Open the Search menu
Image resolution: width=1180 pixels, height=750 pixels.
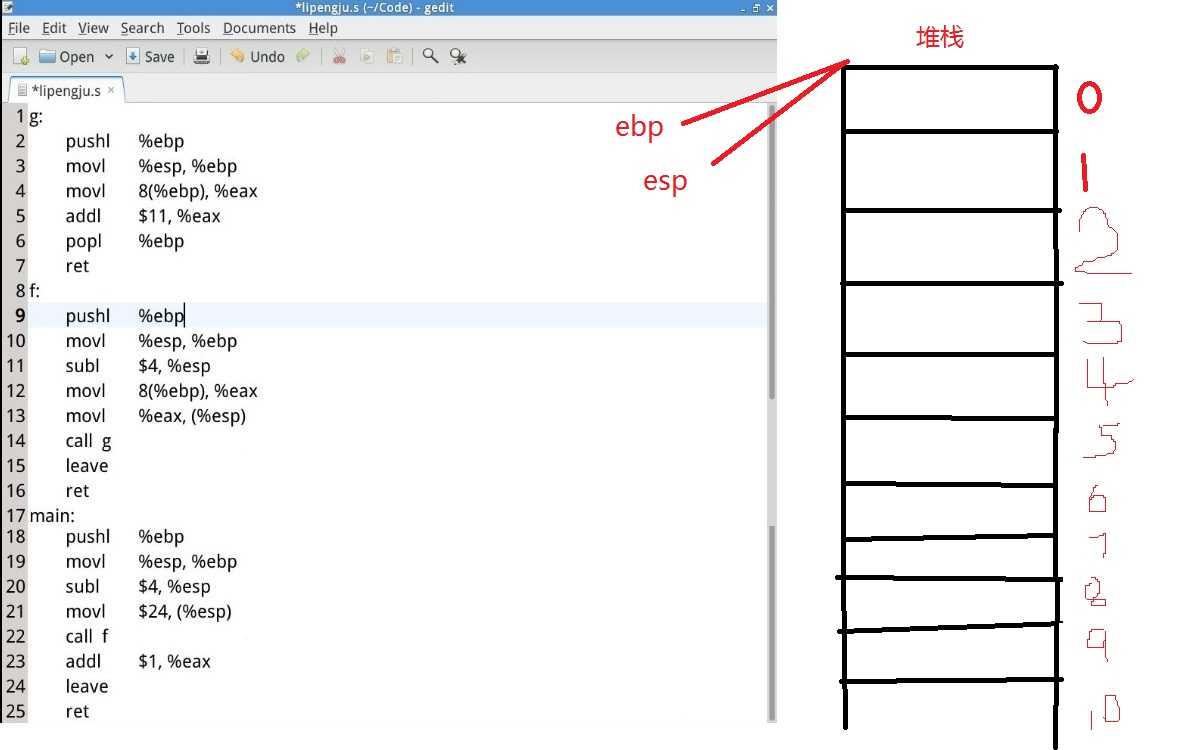pos(142,28)
